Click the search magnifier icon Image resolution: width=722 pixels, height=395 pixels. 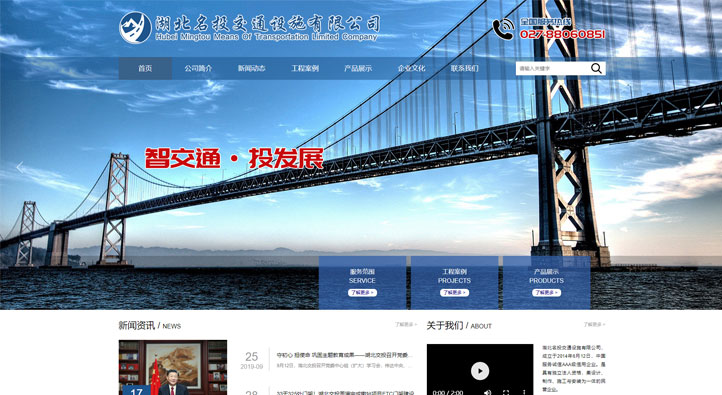pos(596,69)
